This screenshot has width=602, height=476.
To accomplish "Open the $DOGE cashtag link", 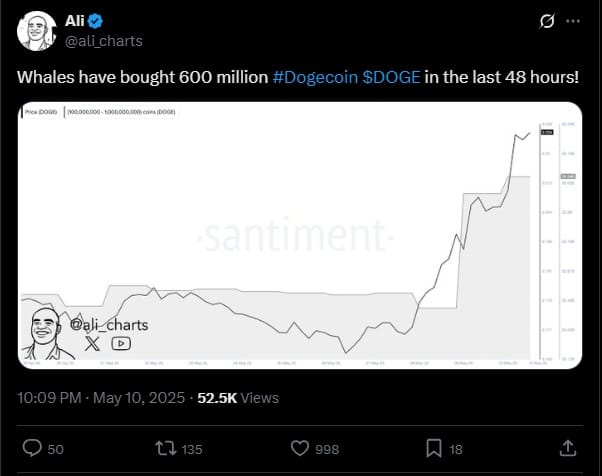I will pyautogui.click(x=391, y=77).
